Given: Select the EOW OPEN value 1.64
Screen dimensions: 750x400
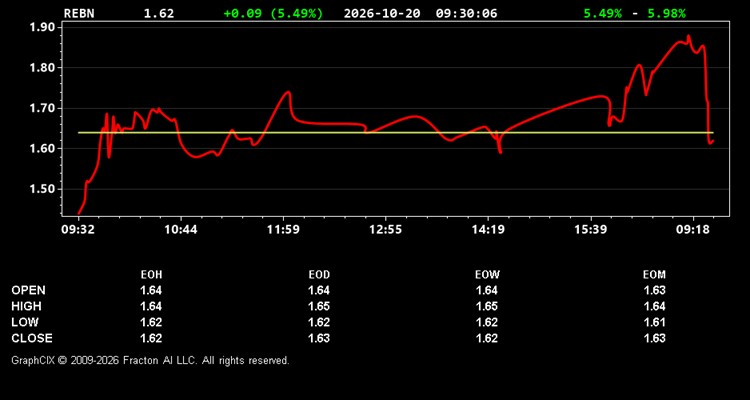Looking at the screenshot, I should tap(487, 290).
